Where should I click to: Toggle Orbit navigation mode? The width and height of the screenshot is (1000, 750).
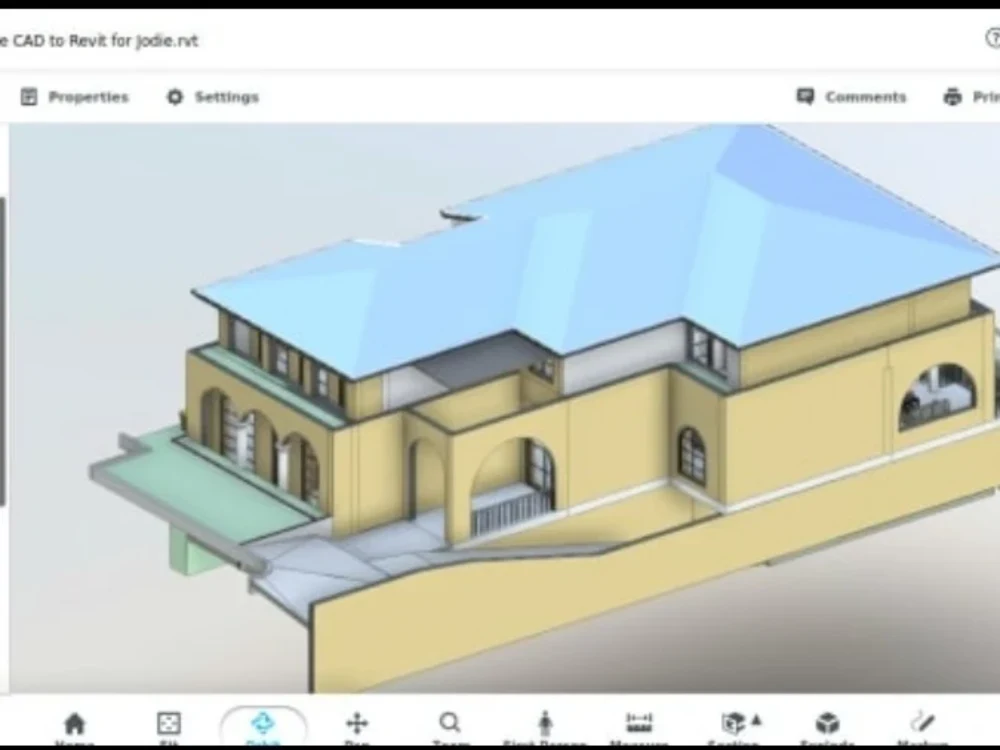(262, 722)
